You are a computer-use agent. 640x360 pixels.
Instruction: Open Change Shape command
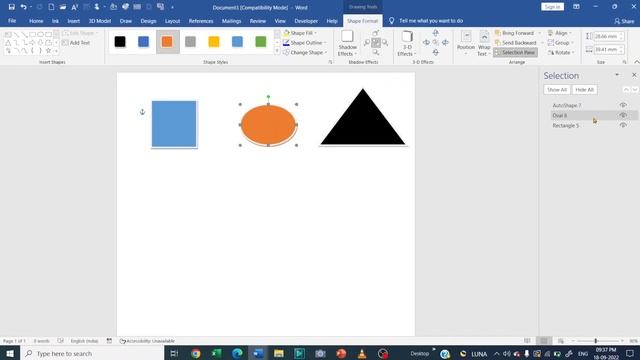click(304, 53)
